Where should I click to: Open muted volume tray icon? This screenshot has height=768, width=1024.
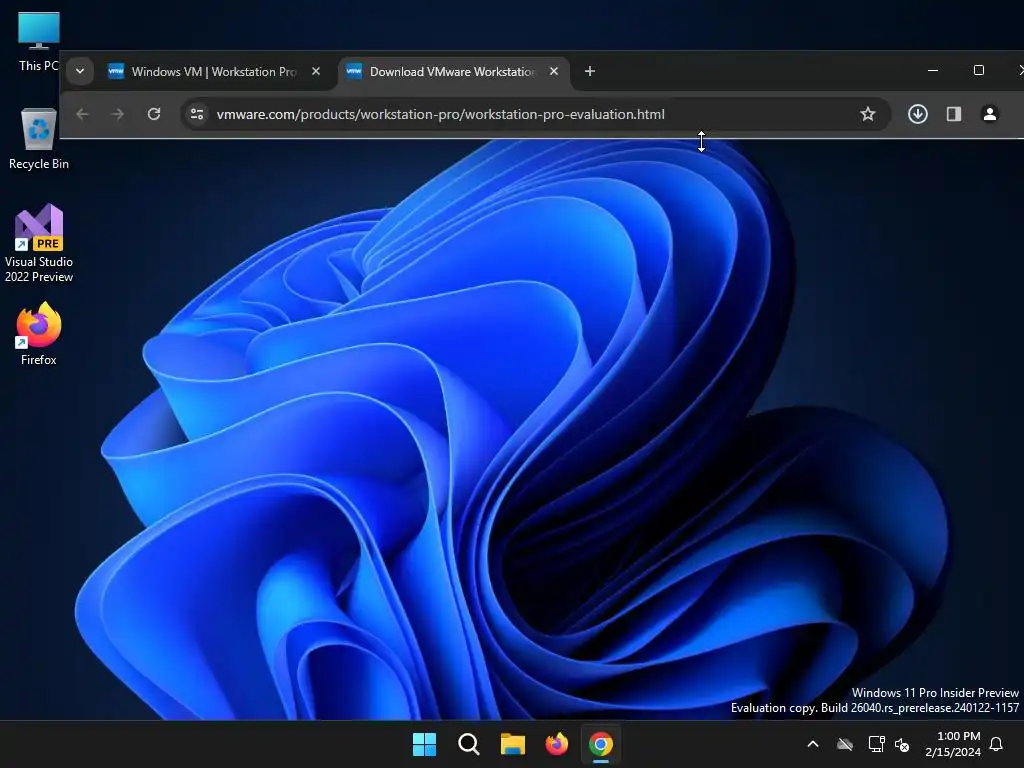(x=902, y=744)
